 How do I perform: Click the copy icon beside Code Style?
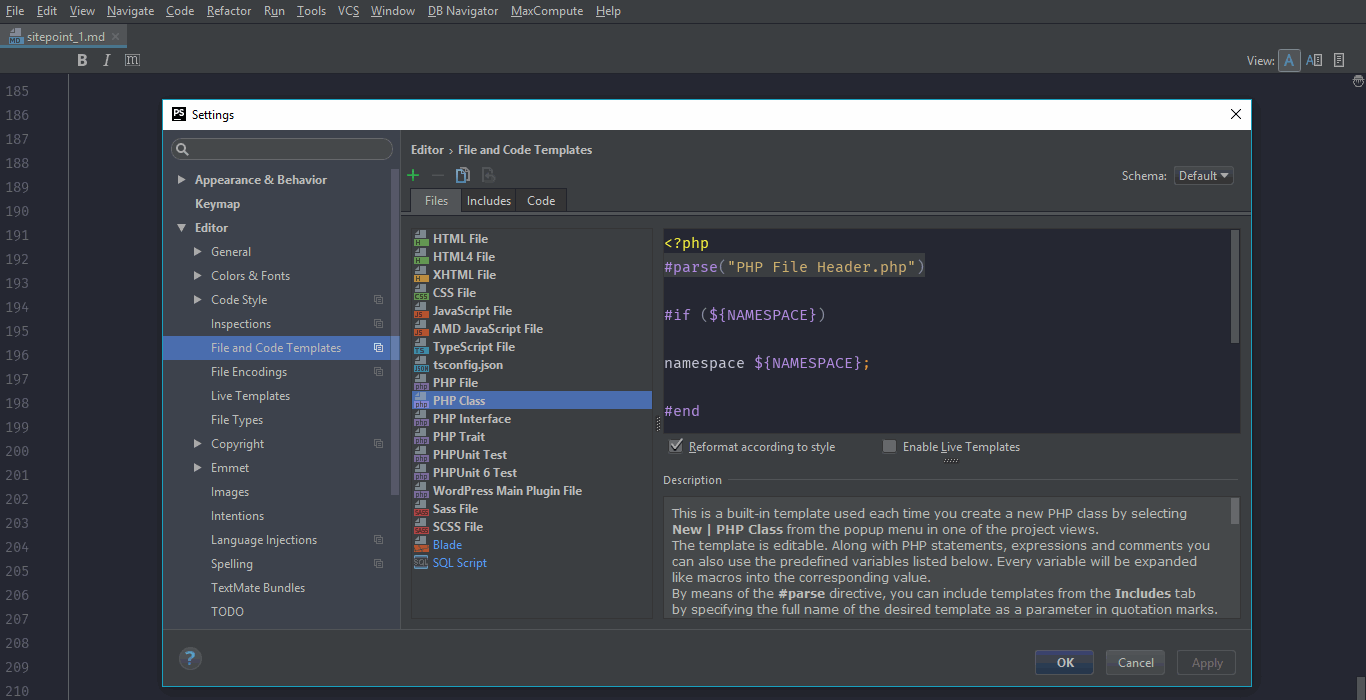(x=378, y=300)
